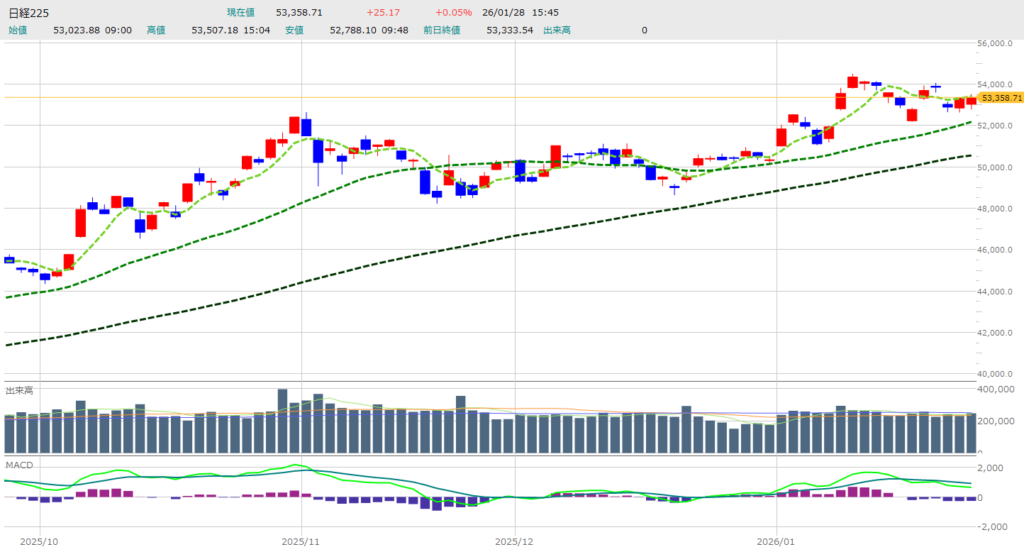Click the 56,000.0 label on the price axis
This screenshot has height=547, width=1024.
pos(999,44)
